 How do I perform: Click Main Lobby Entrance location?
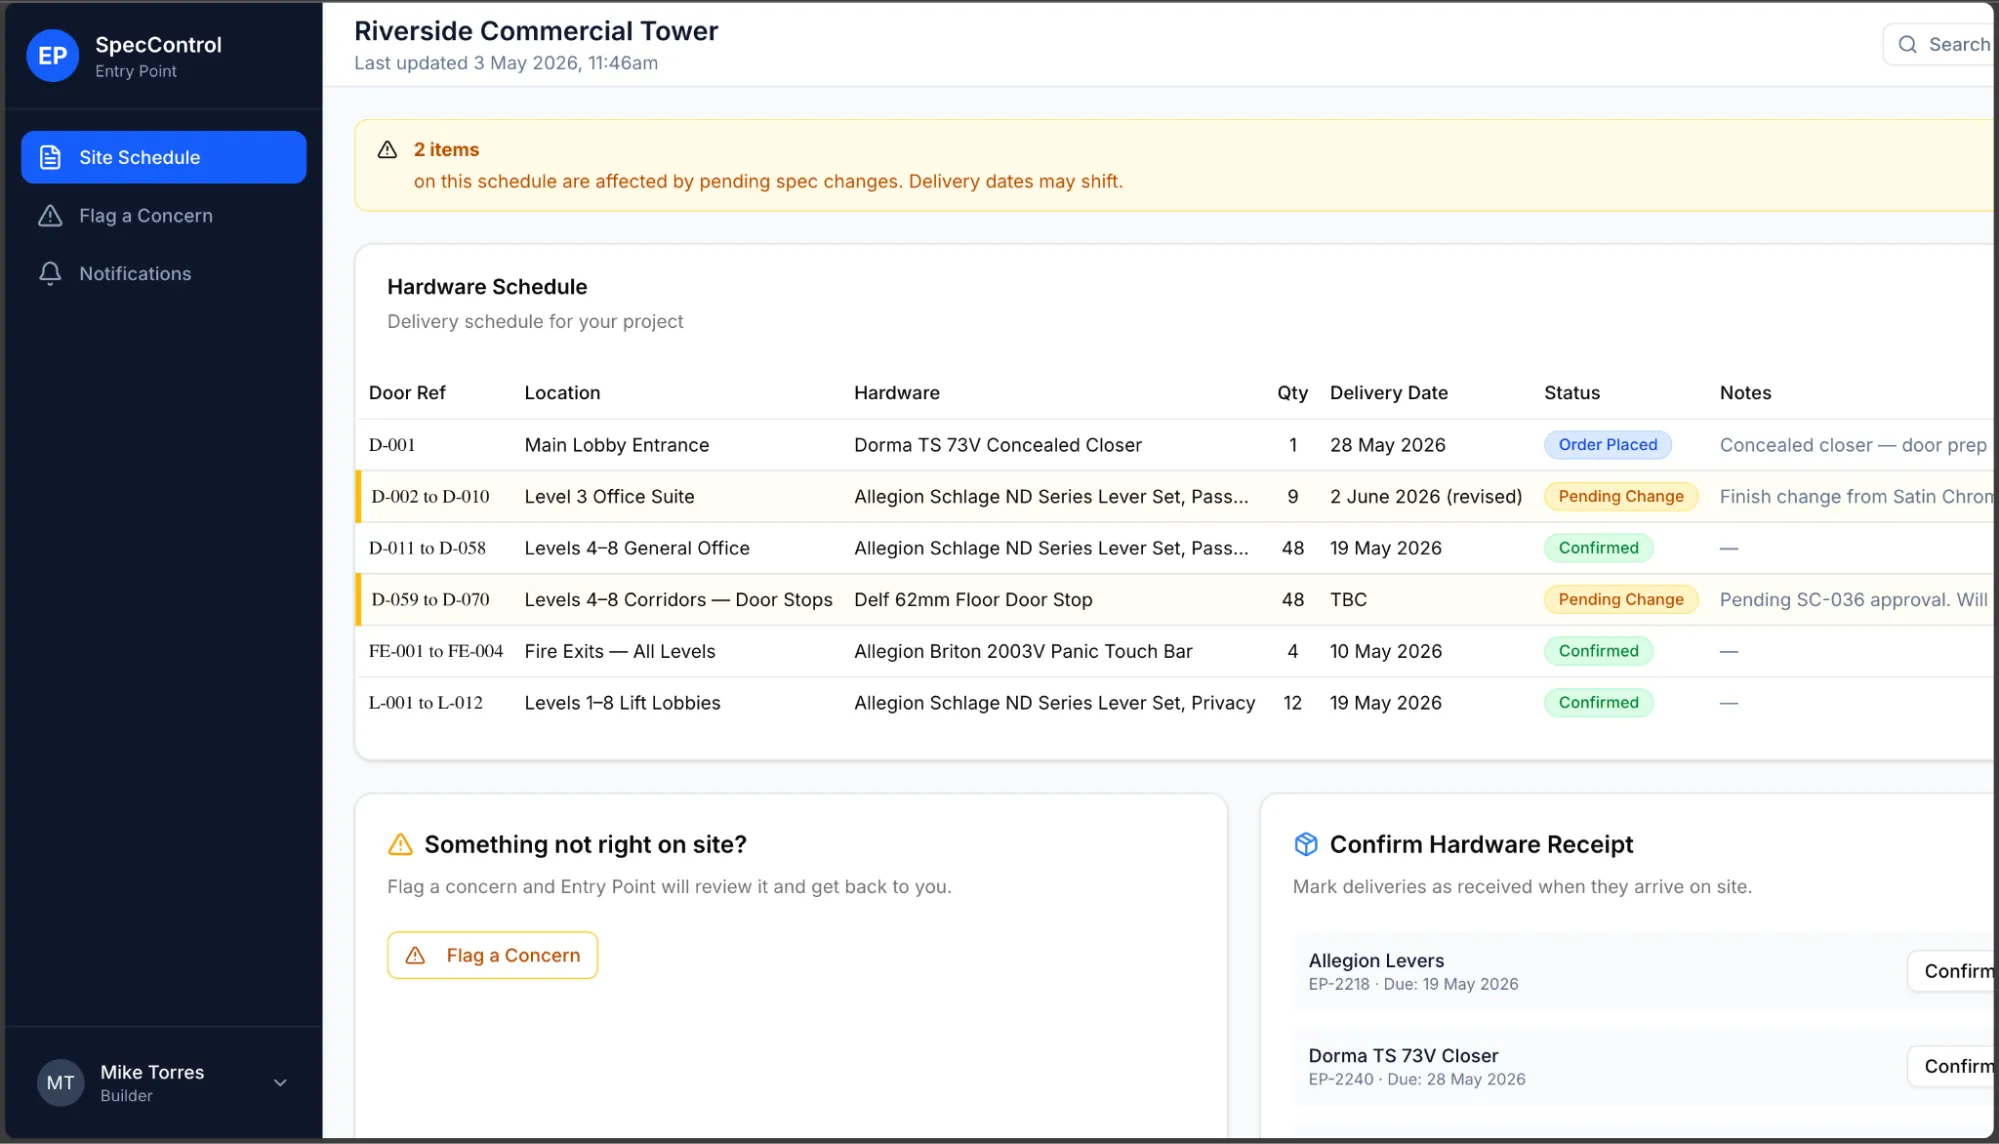[616, 445]
